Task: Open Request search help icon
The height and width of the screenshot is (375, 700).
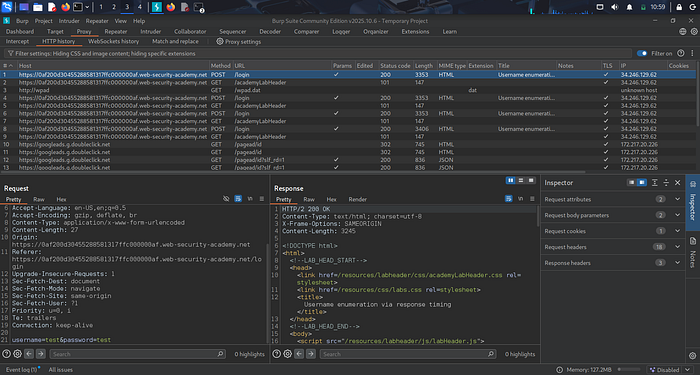Action: (6, 354)
